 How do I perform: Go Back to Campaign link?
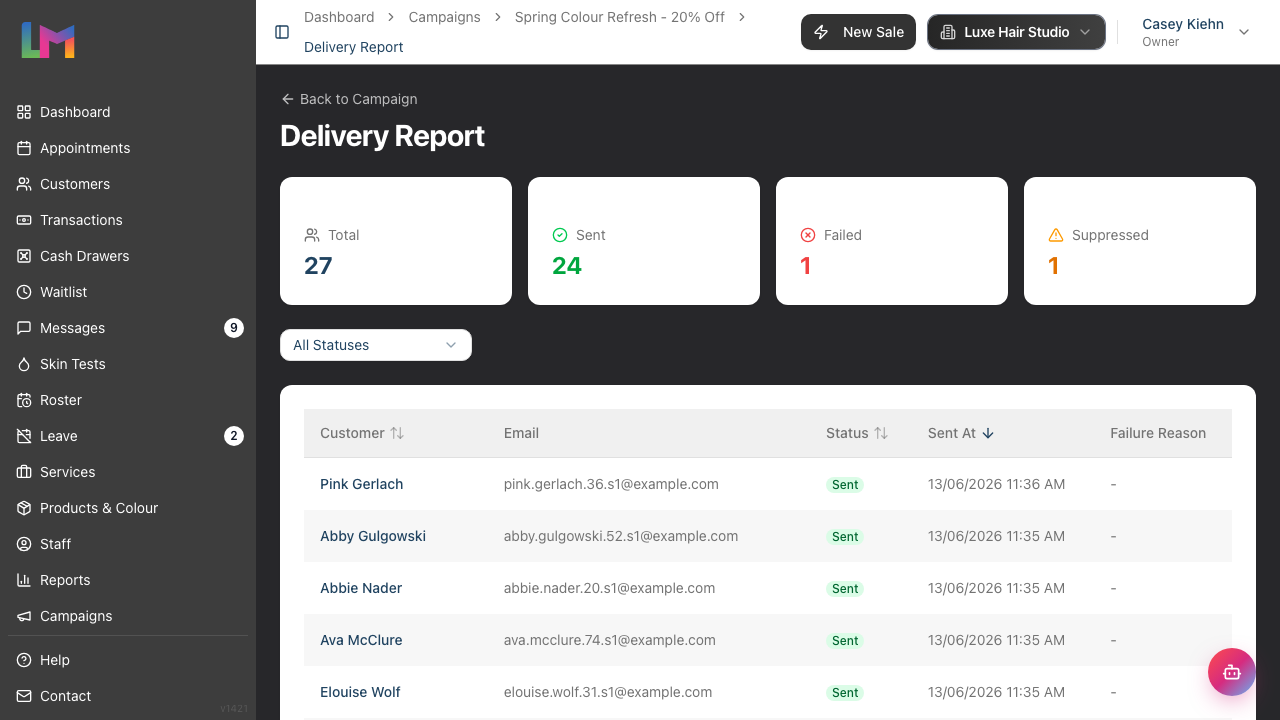coord(349,99)
